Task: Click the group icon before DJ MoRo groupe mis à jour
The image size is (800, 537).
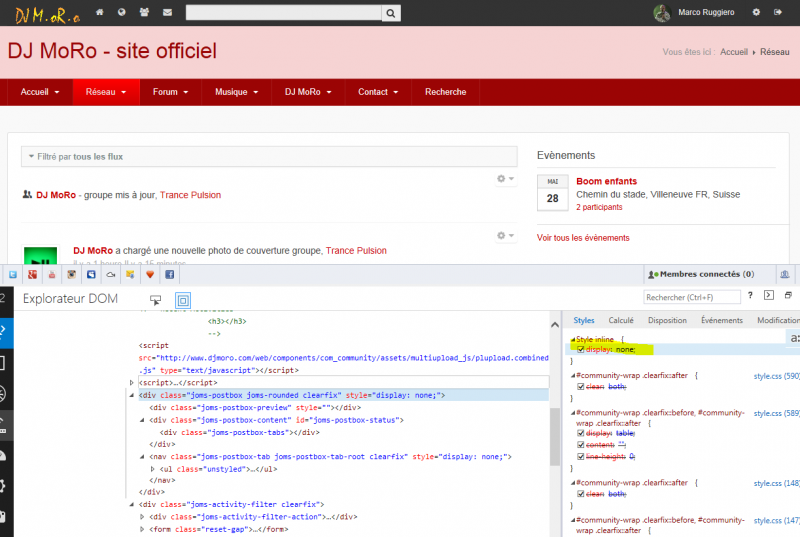Action: [27, 194]
